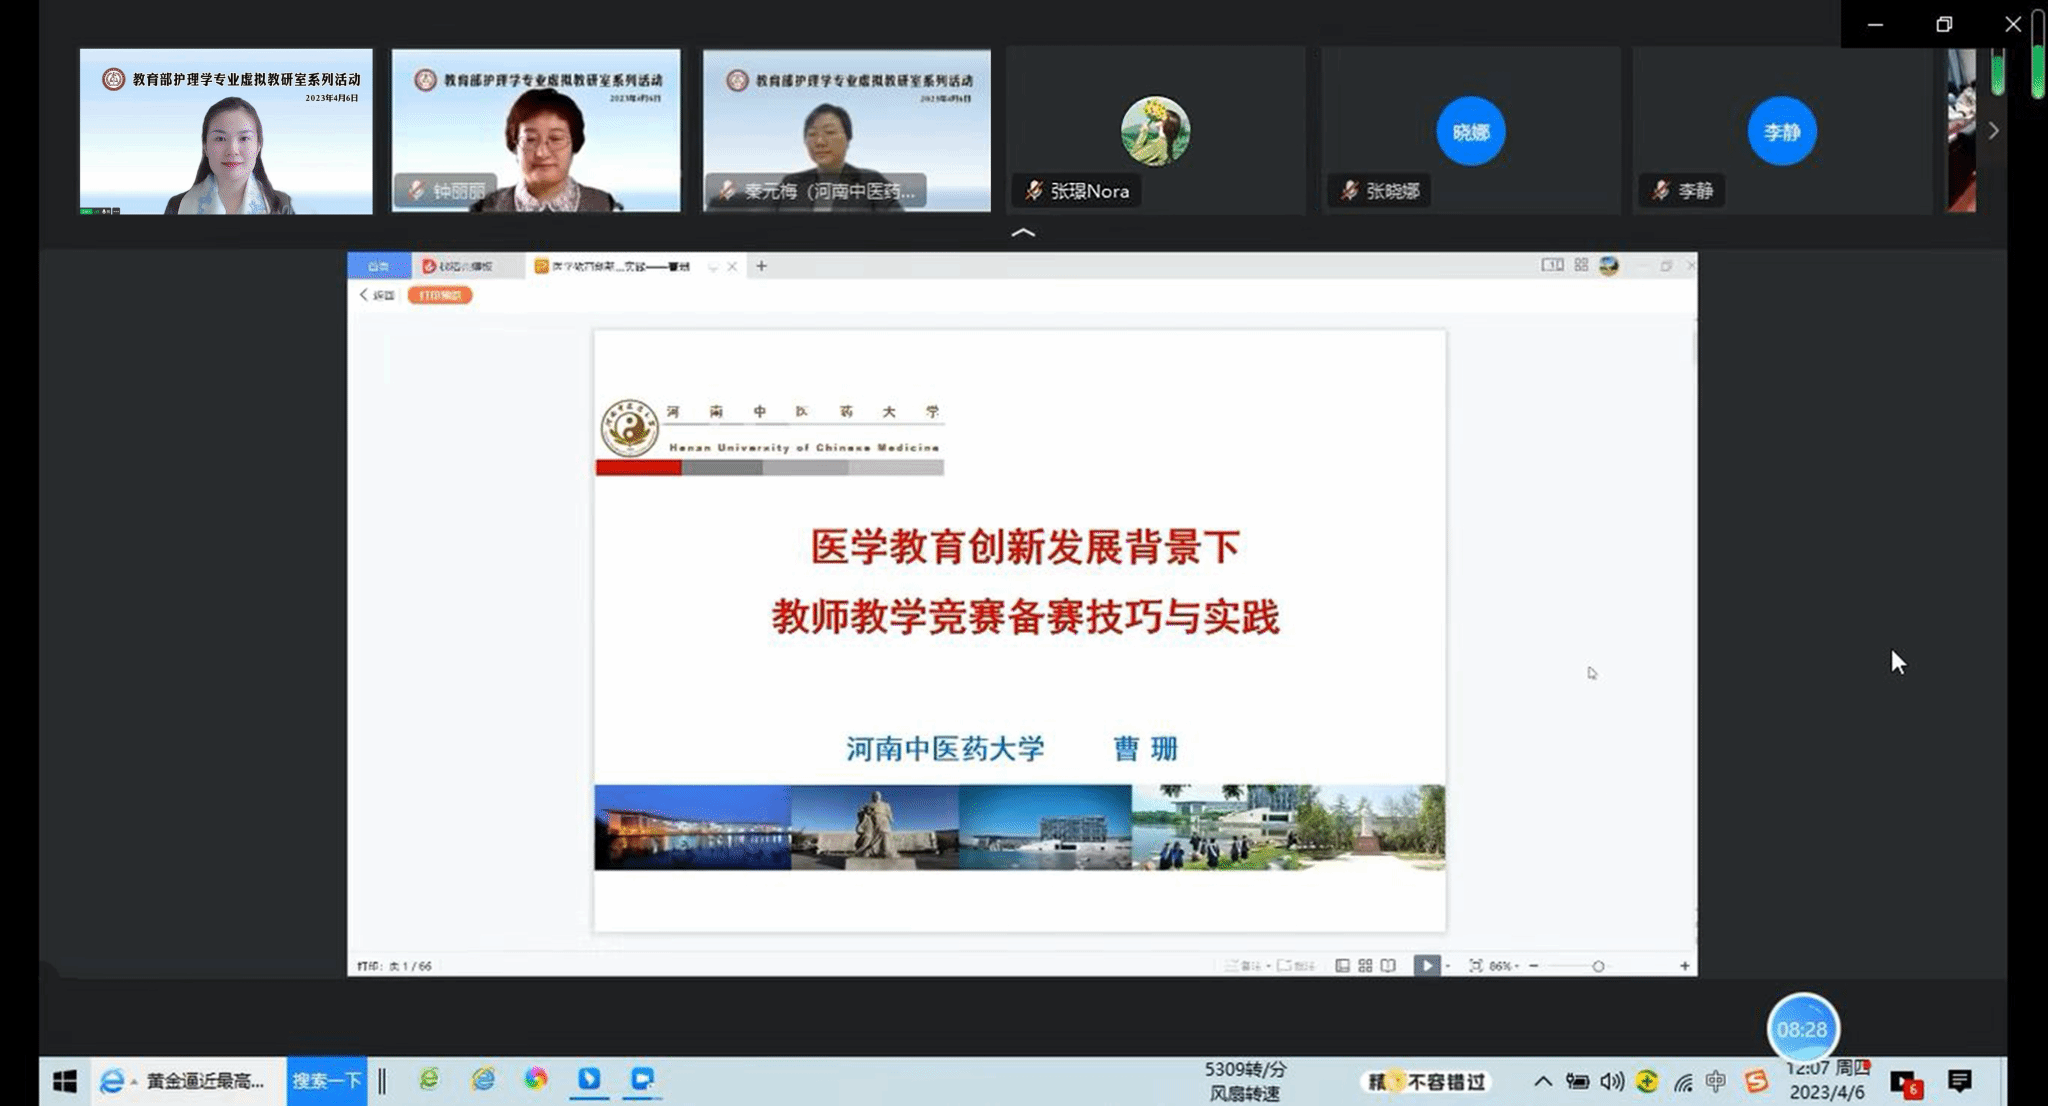2048x1106 pixels.
Task: Click the orange print preview button
Action: (440, 295)
